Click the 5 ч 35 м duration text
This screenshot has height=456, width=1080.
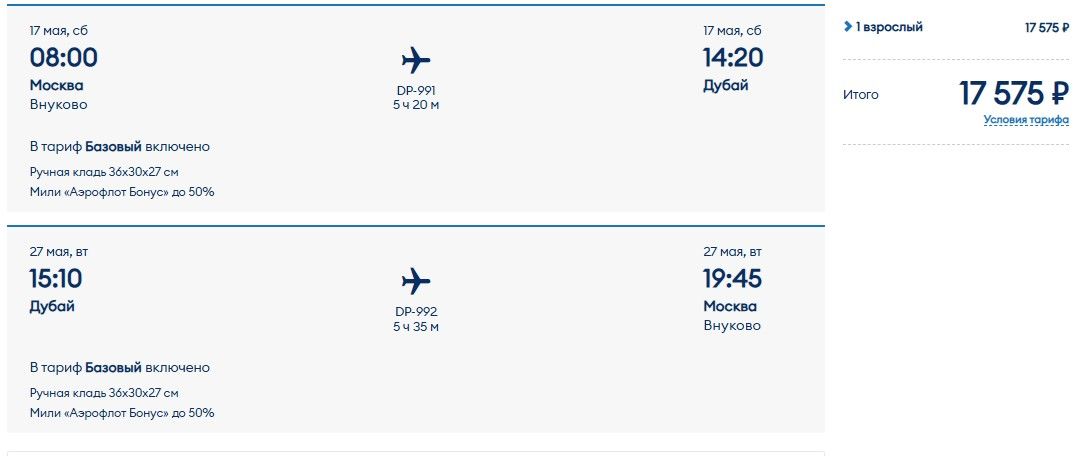[x=416, y=327]
